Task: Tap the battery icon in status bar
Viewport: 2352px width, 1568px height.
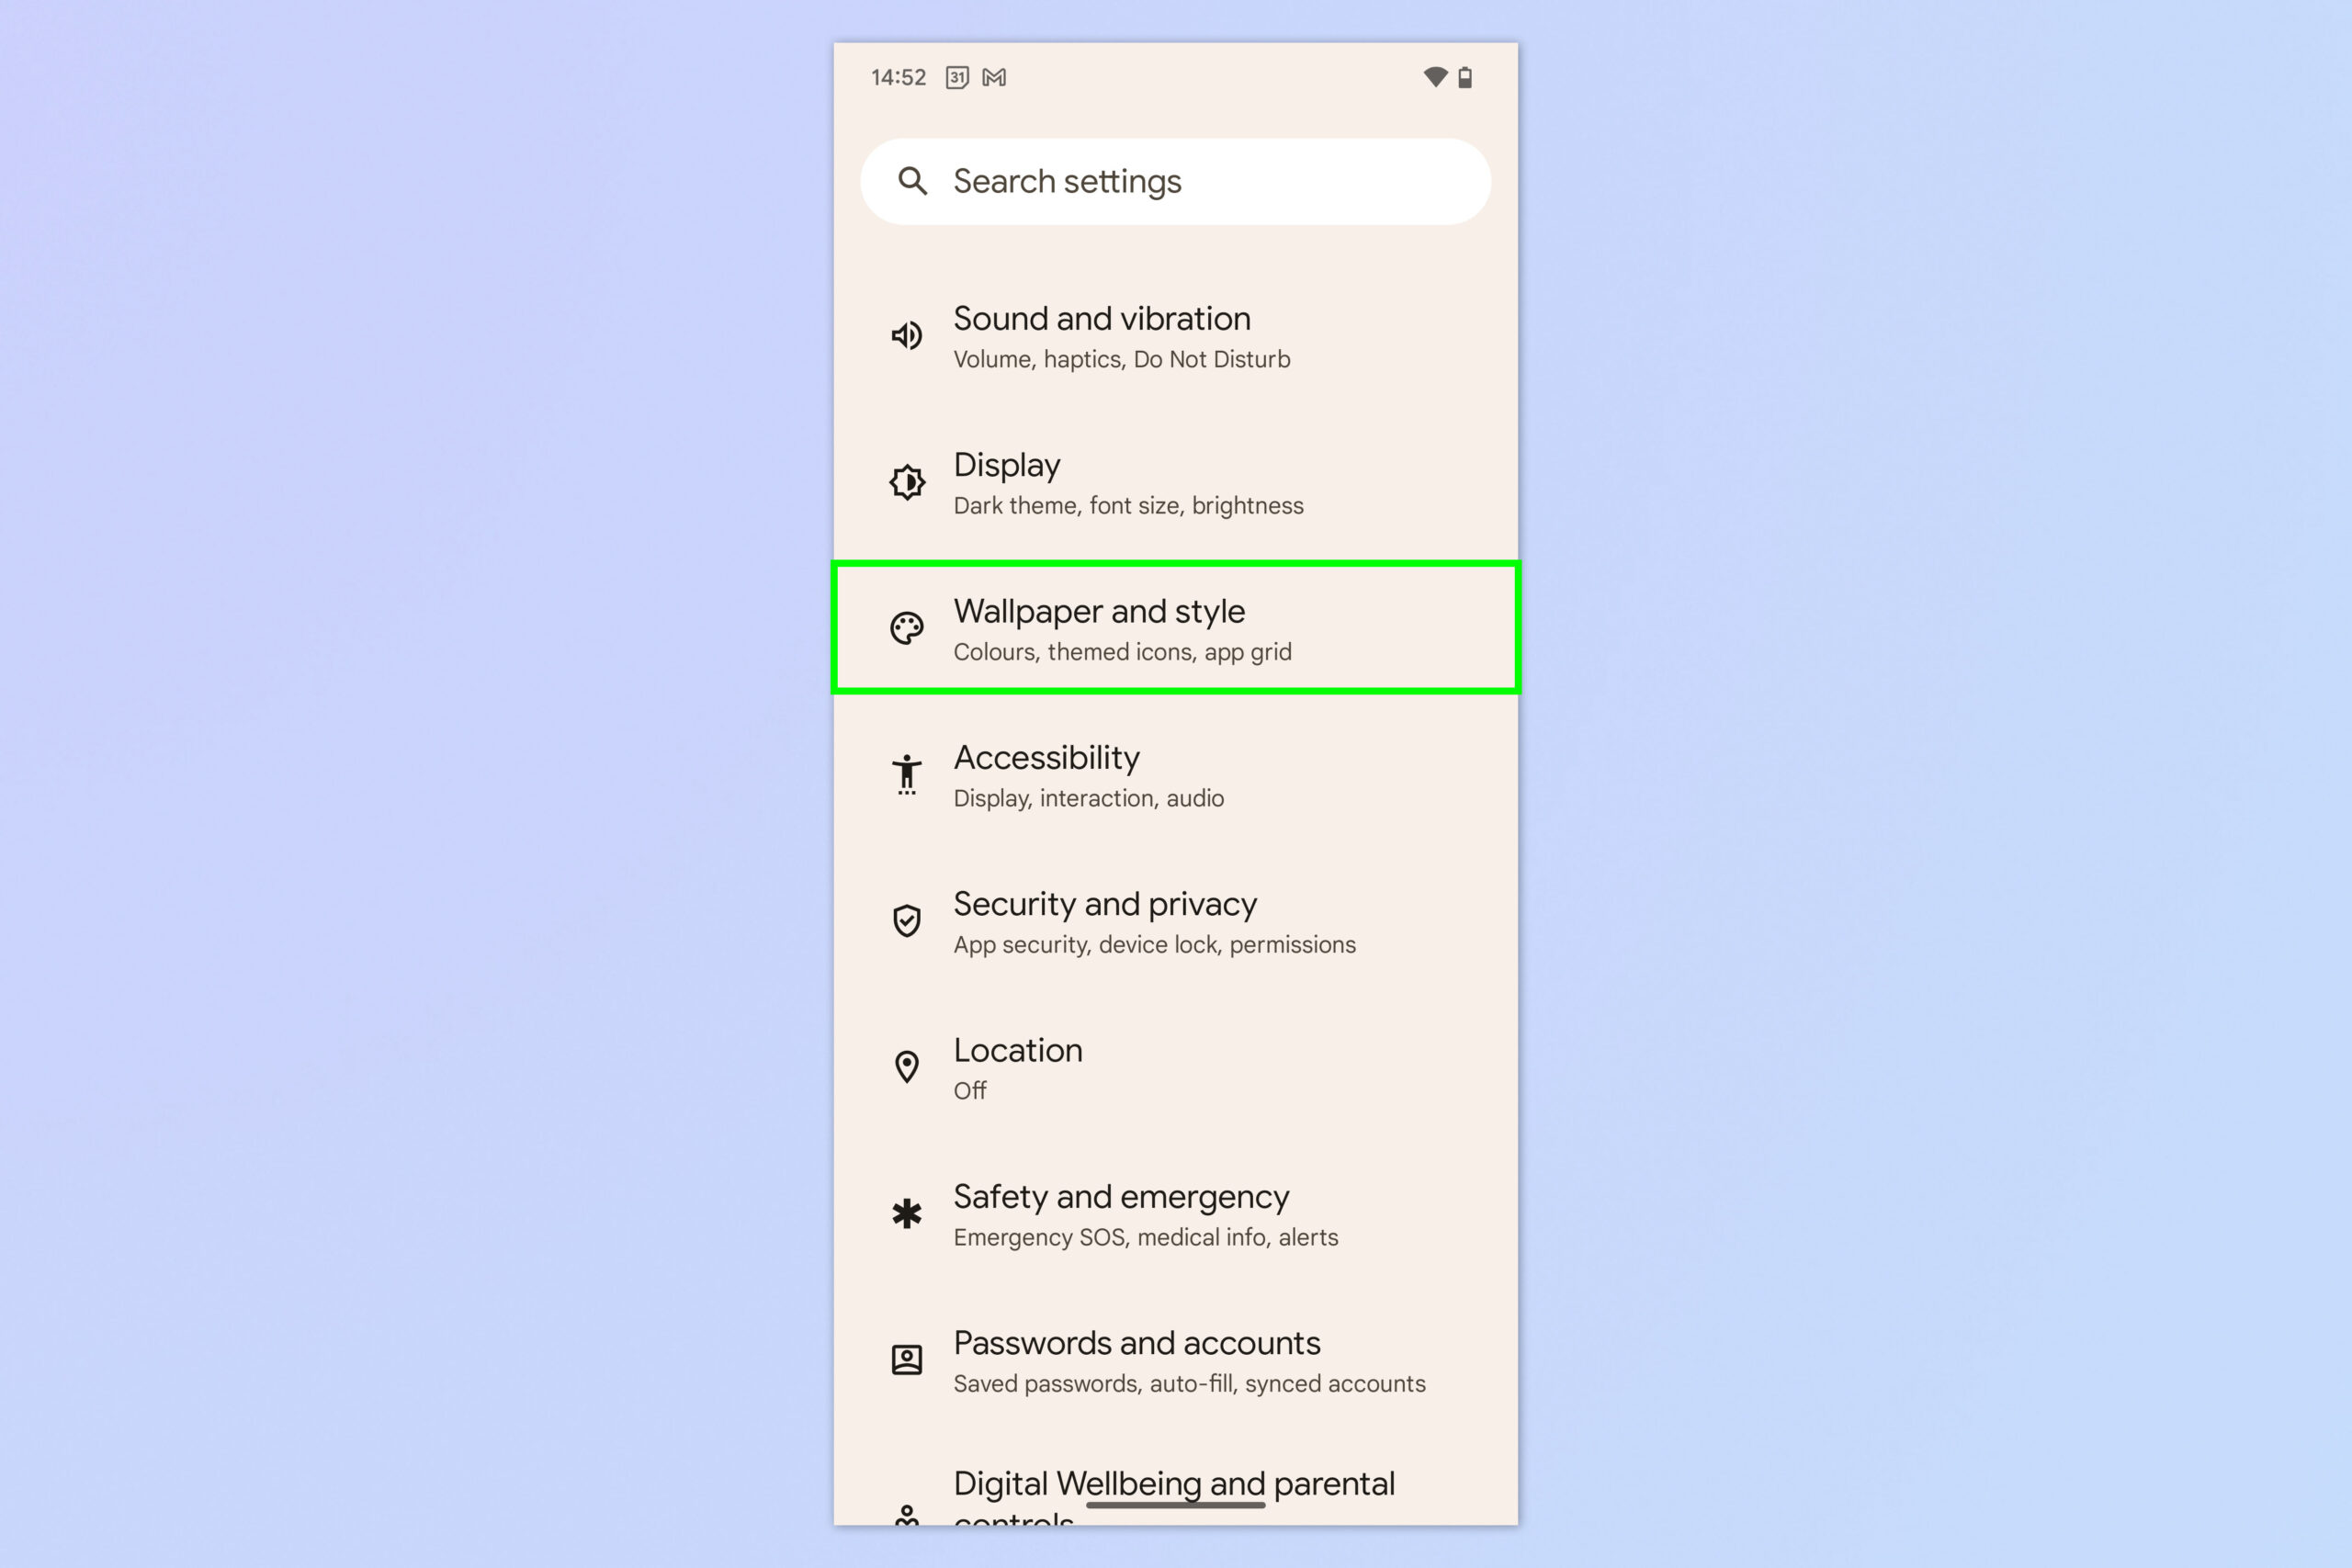Action: [x=1470, y=77]
